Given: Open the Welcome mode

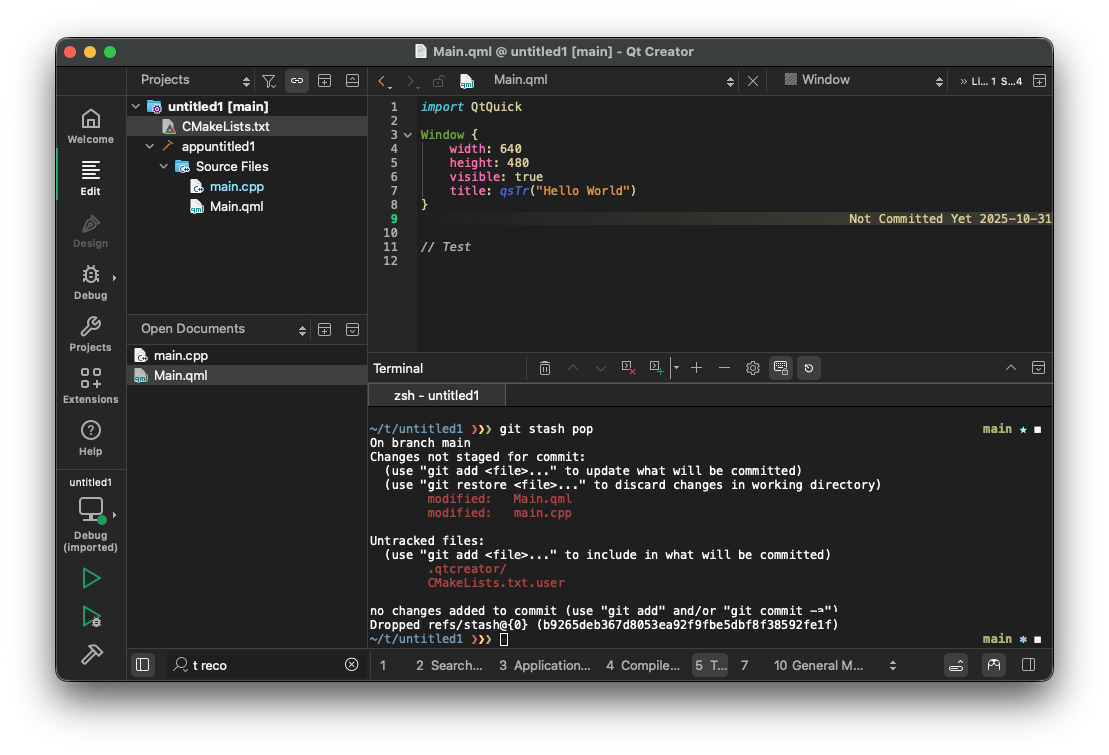Looking at the screenshot, I should [x=90, y=126].
